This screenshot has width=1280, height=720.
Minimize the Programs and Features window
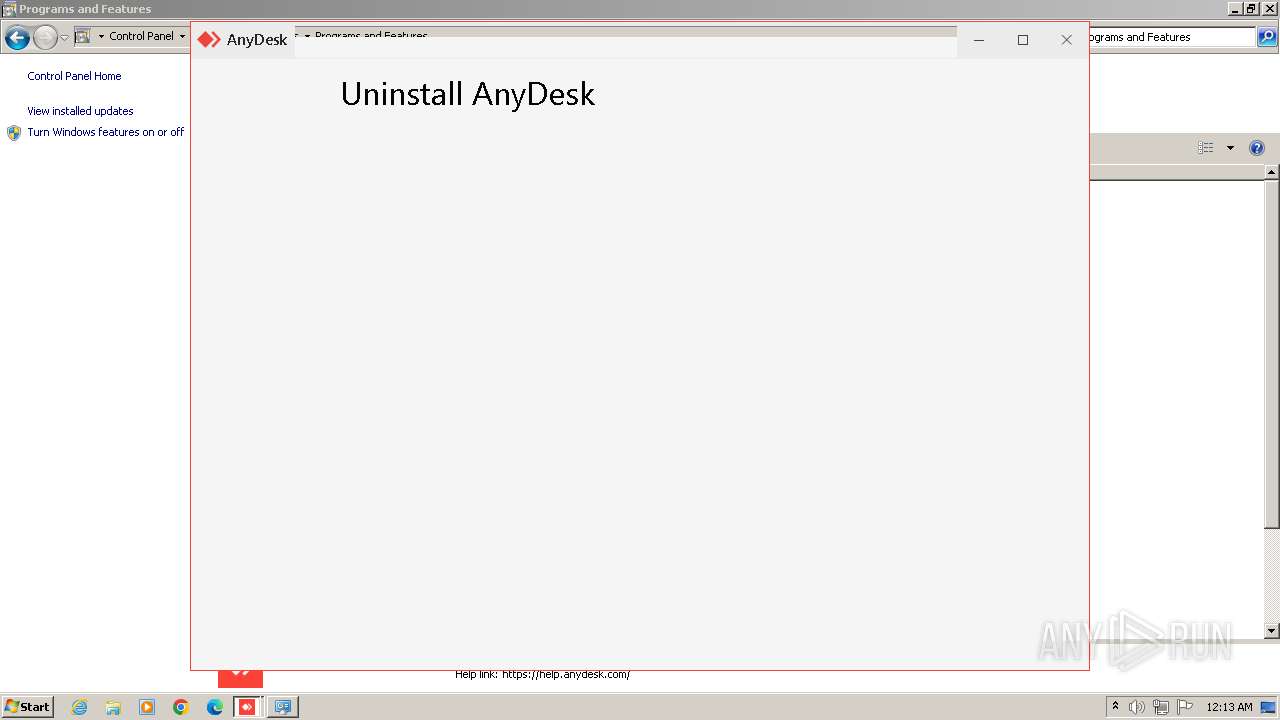(1236, 9)
